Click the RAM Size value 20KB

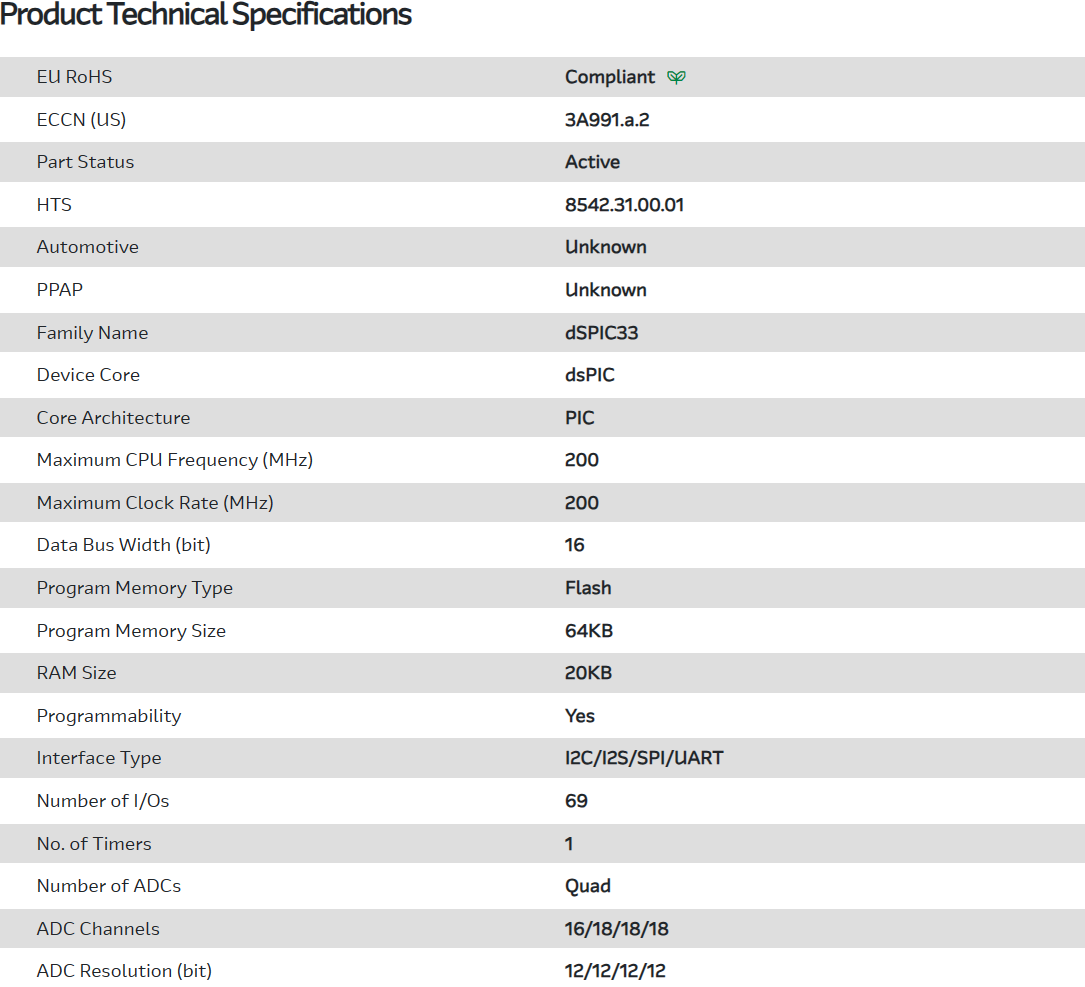tap(588, 673)
